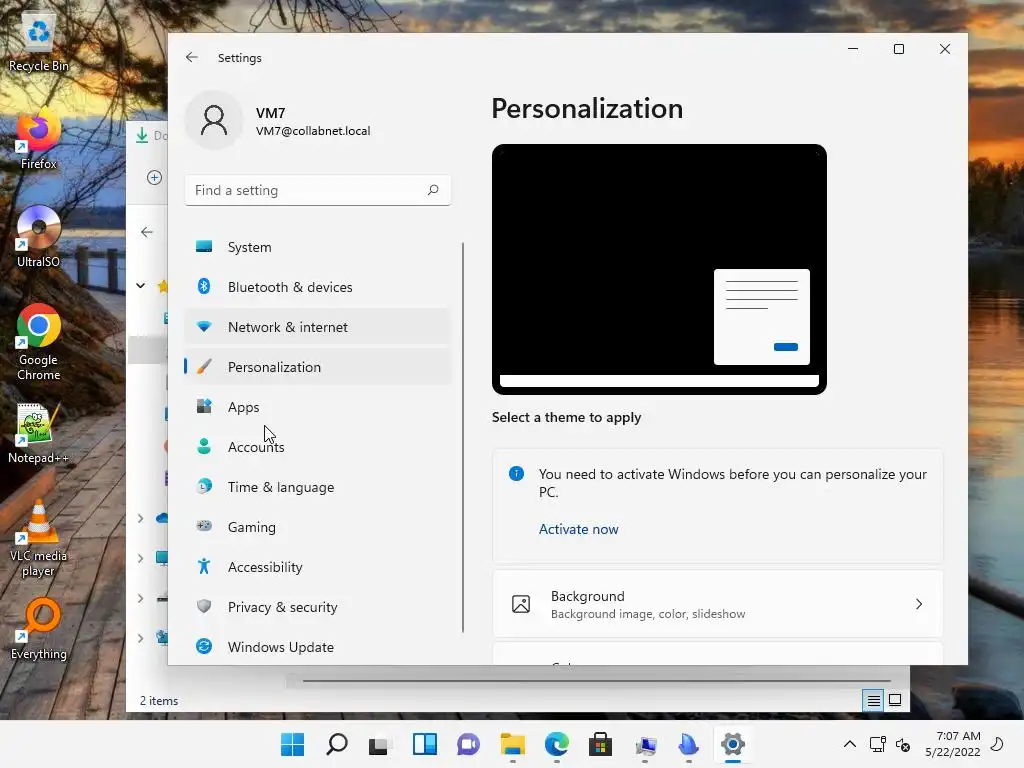The width and height of the screenshot is (1024, 768).
Task: Expand the OneDrive tree node in File Explorer
Action: (x=140, y=518)
